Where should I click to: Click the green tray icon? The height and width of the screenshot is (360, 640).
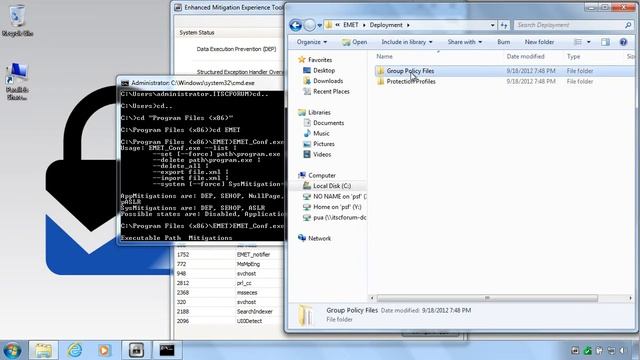[587, 351]
